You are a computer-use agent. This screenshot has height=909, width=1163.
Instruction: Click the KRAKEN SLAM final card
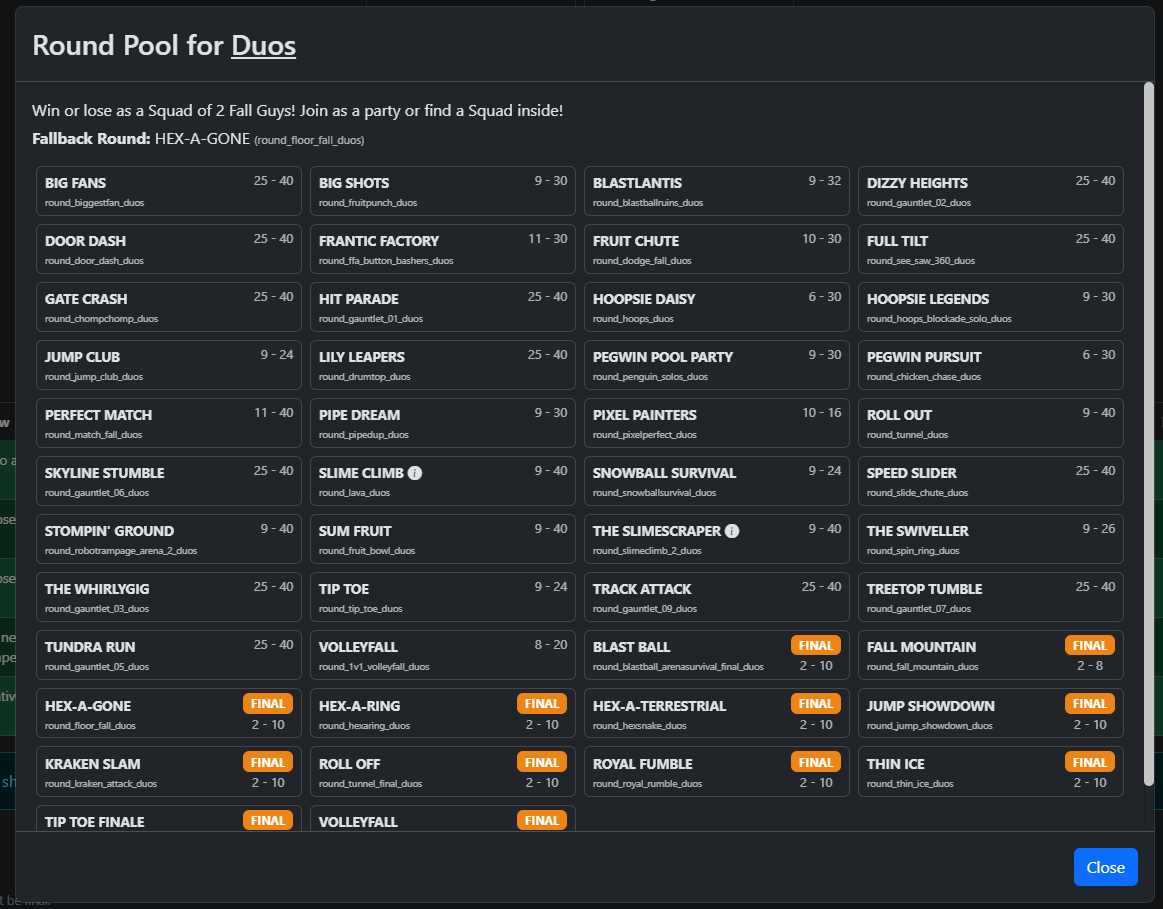click(x=169, y=772)
